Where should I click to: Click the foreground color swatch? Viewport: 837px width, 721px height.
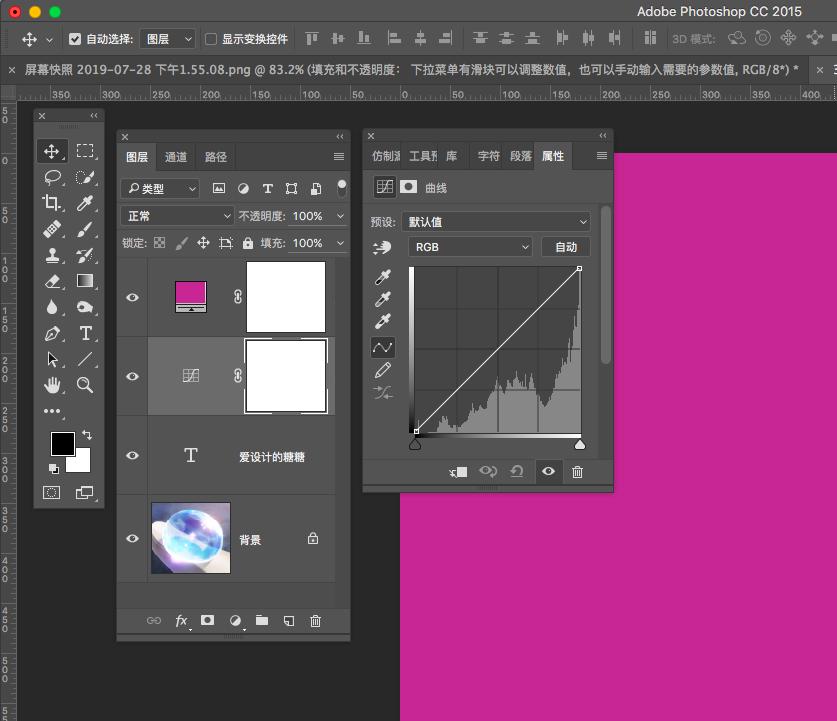[62, 443]
